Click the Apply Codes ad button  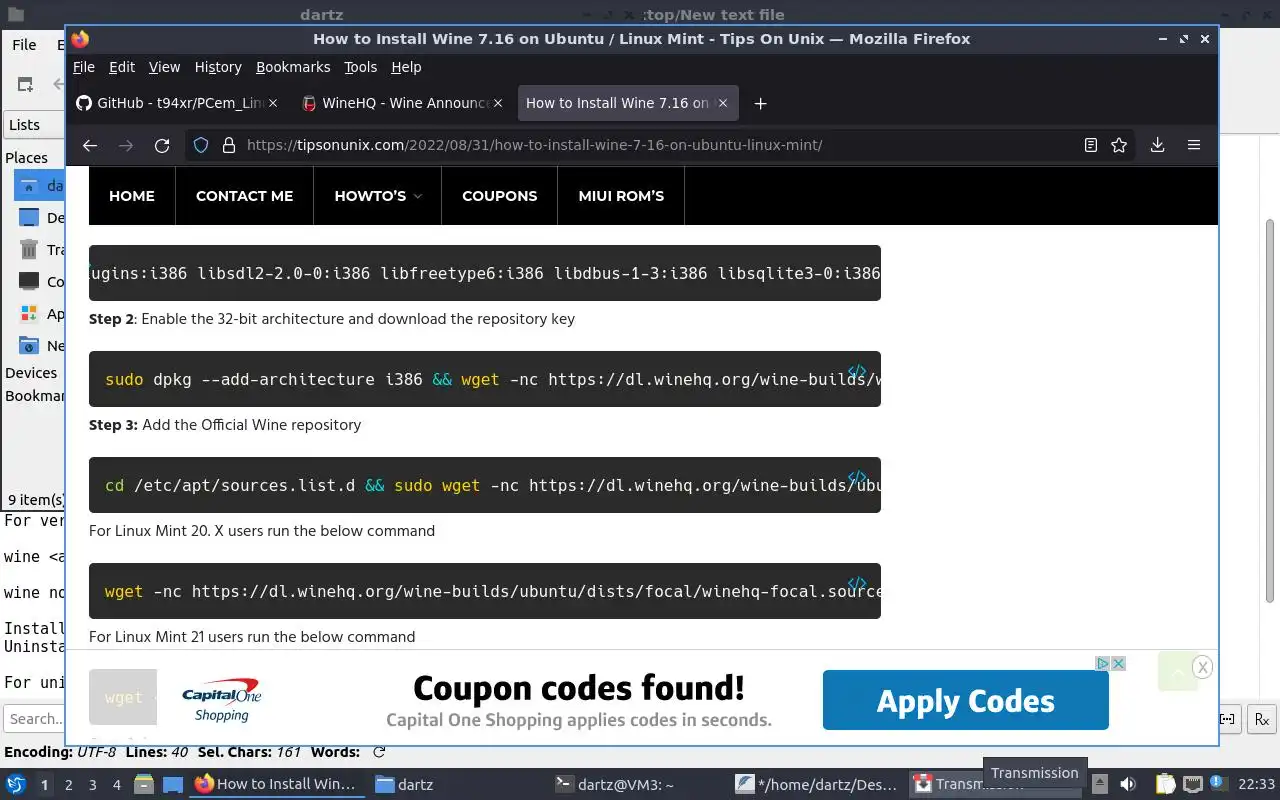click(965, 701)
